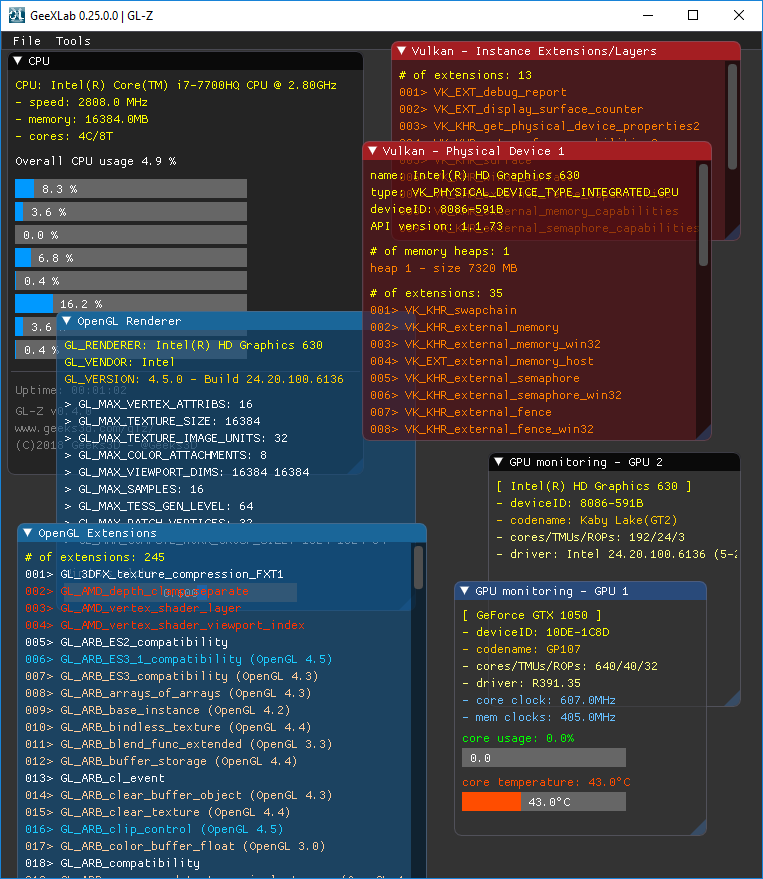
Task: Maximize the GeeXLab window
Action: [693, 15]
